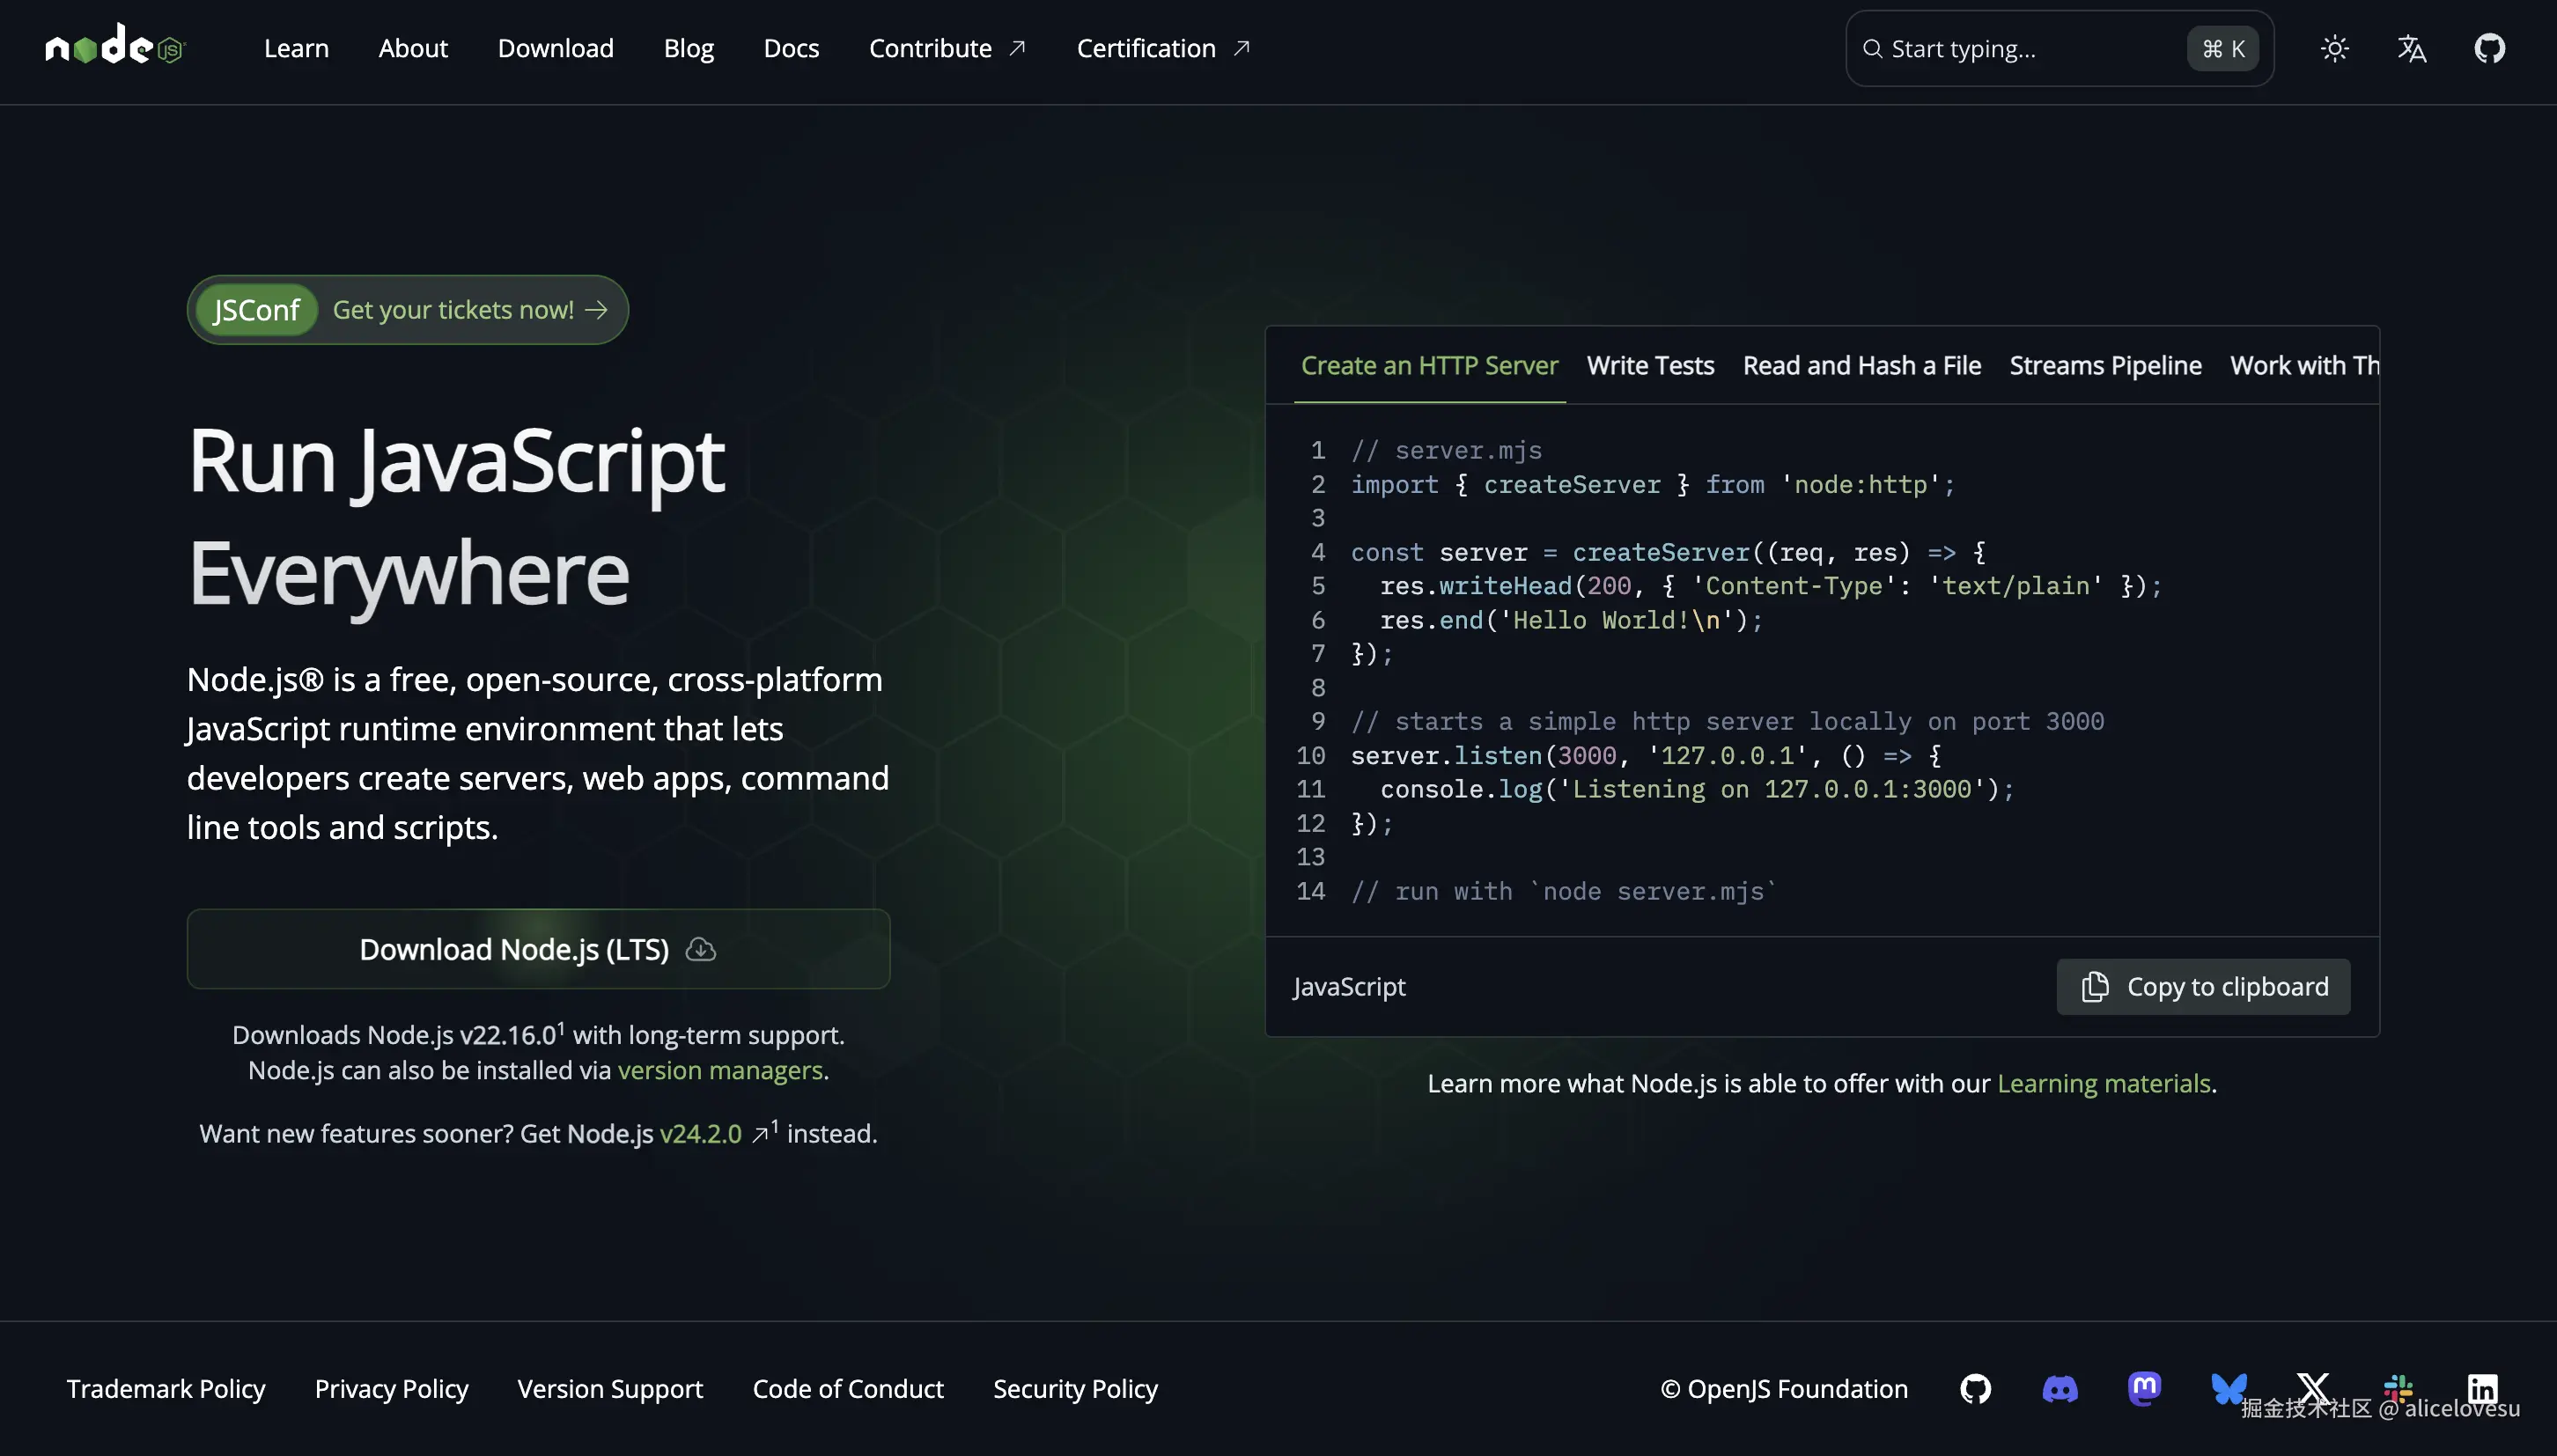Open the language translation selector
This screenshot has height=1456, width=2557.
2411,48
